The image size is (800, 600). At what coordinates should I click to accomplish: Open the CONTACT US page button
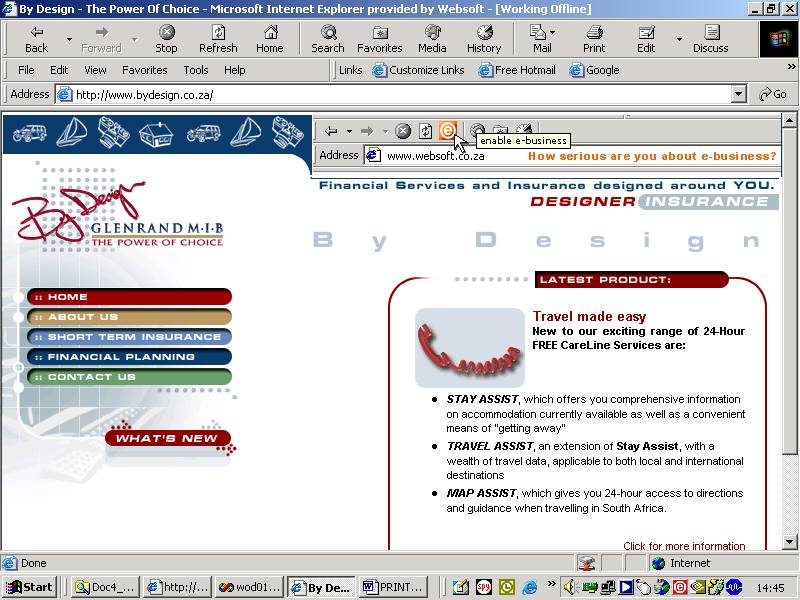point(130,377)
